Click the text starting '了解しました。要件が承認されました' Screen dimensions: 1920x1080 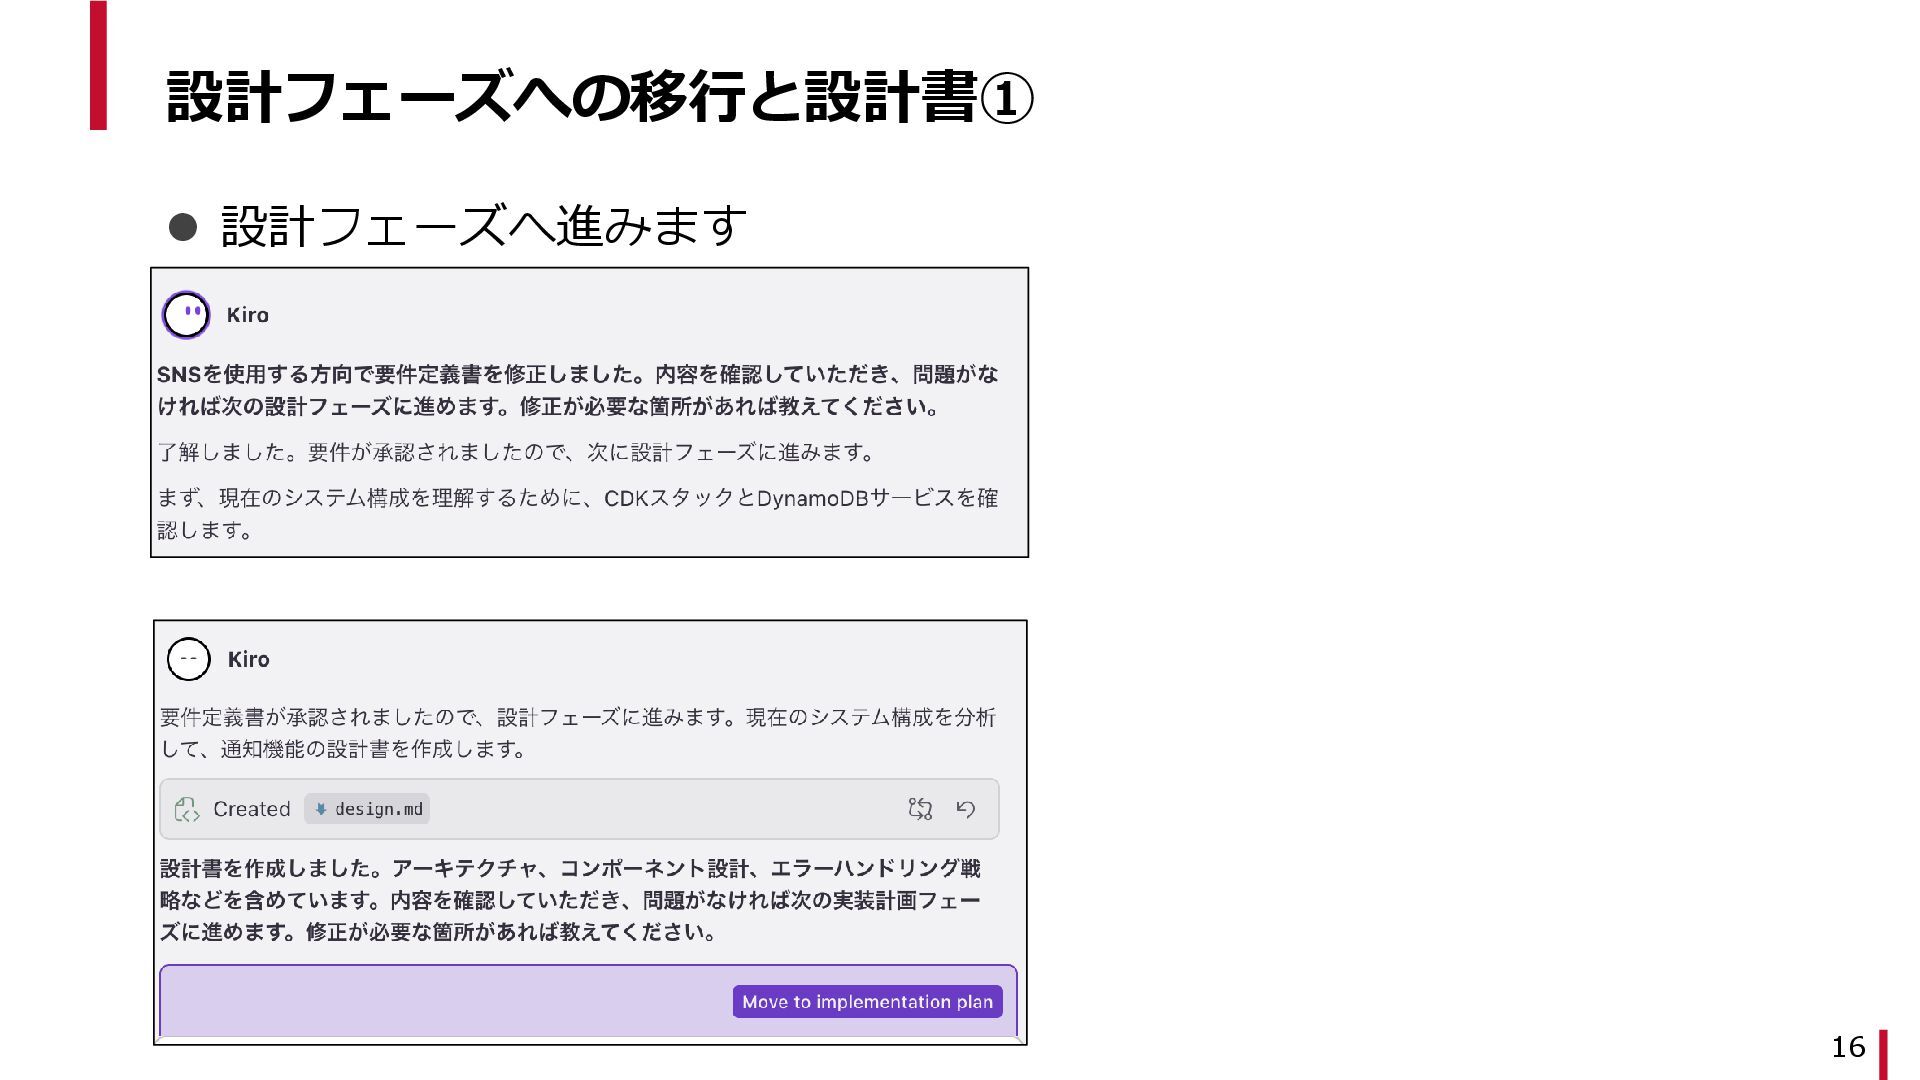[x=517, y=452]
